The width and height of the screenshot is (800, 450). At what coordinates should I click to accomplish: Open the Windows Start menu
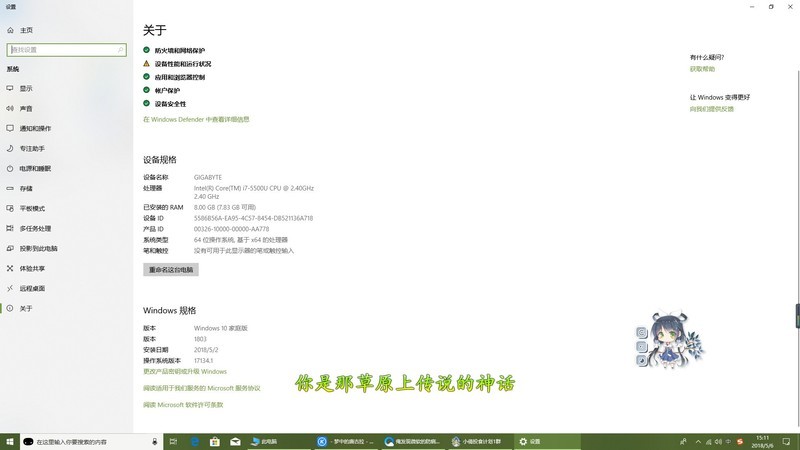coord(10,441)
